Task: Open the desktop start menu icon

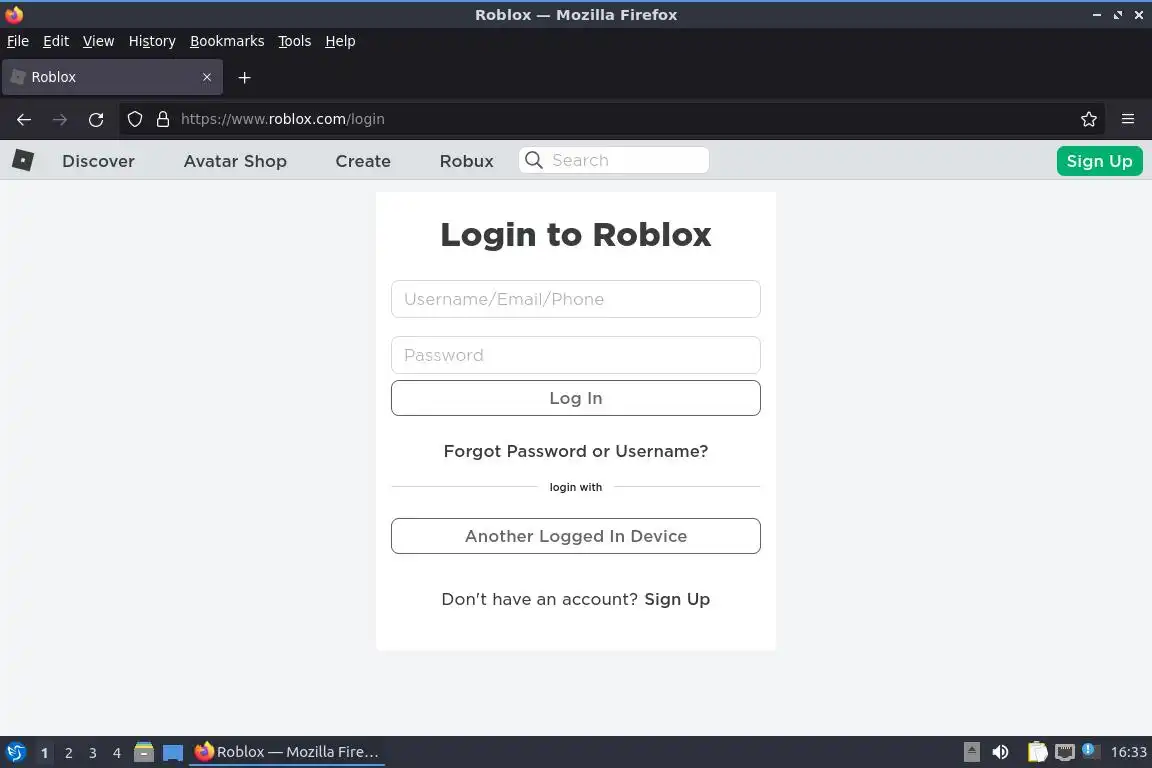Action: point(15,752)
